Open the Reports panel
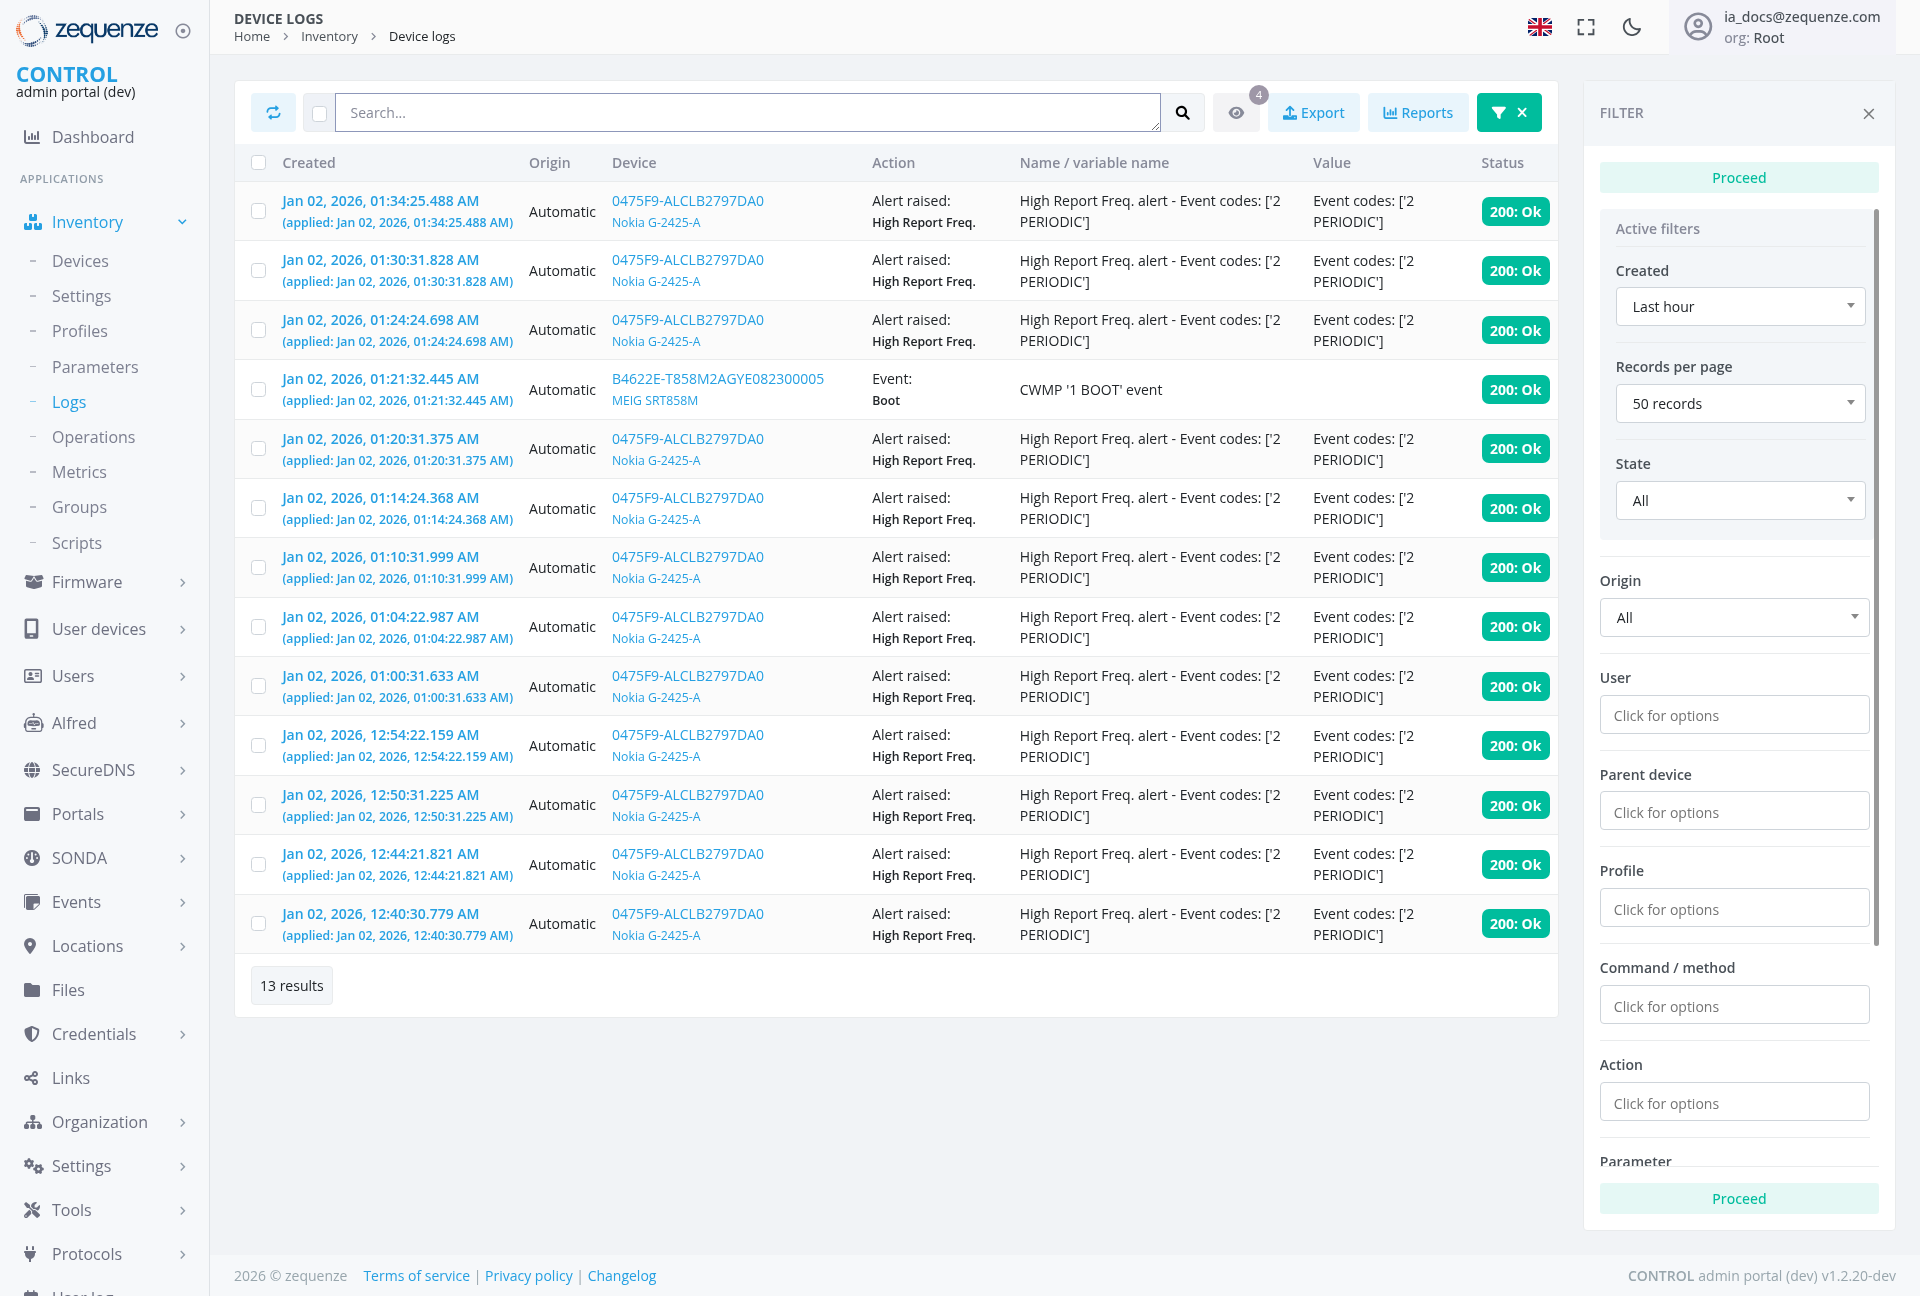 tap(1418, 112)
